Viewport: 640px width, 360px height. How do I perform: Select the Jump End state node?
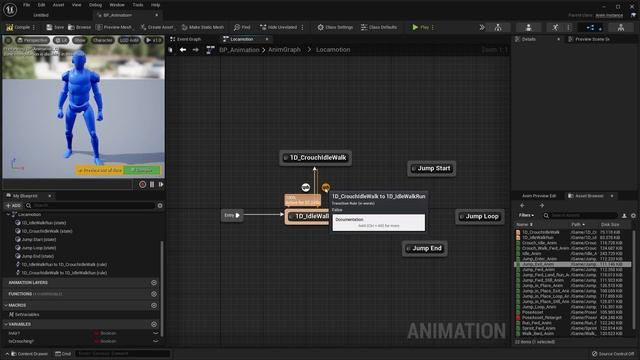click(424, 248)
